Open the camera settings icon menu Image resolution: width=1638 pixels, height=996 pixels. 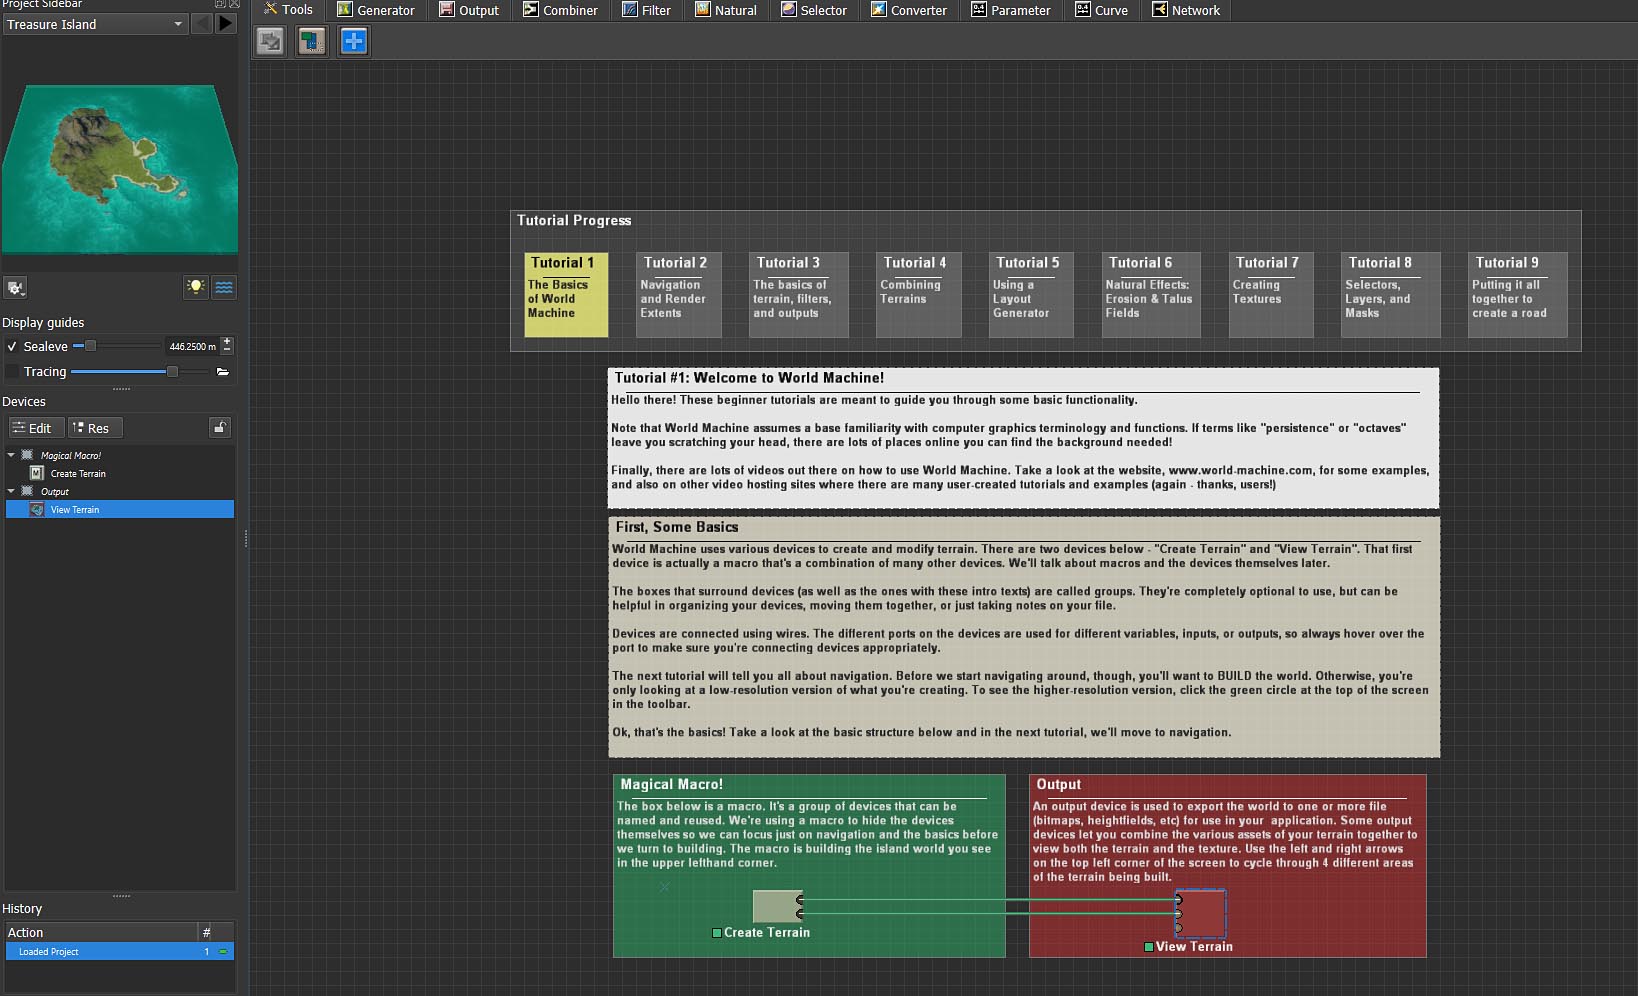(x=15, y=288)
